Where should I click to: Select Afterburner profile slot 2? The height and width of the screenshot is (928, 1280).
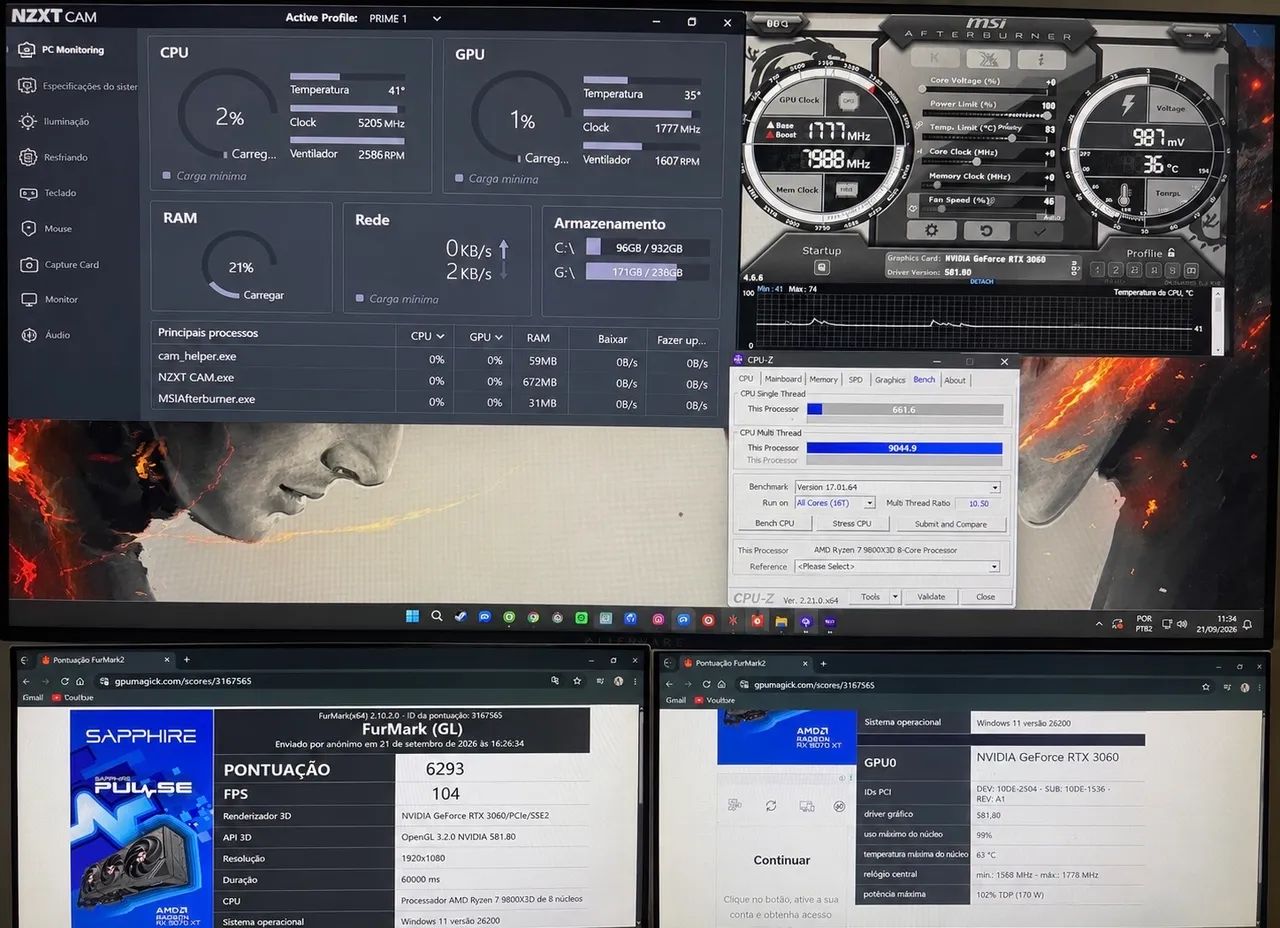point(1115,270)
